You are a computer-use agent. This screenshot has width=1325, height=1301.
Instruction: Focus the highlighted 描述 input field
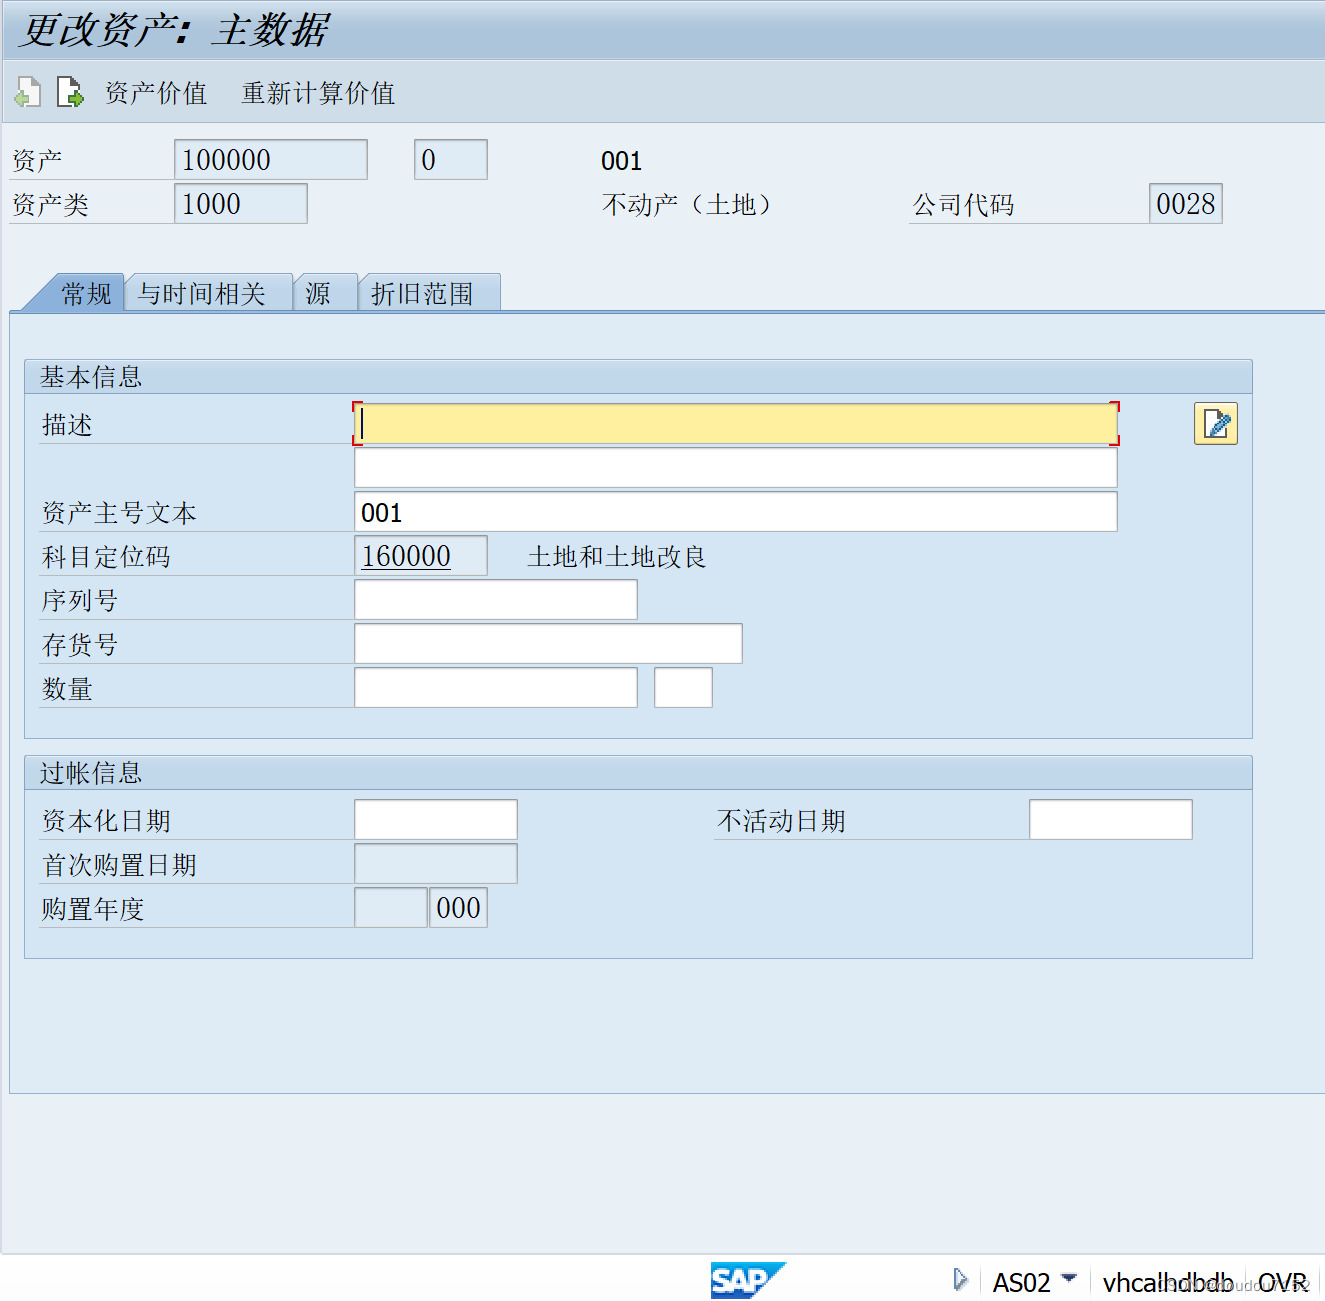click(736, 424)
